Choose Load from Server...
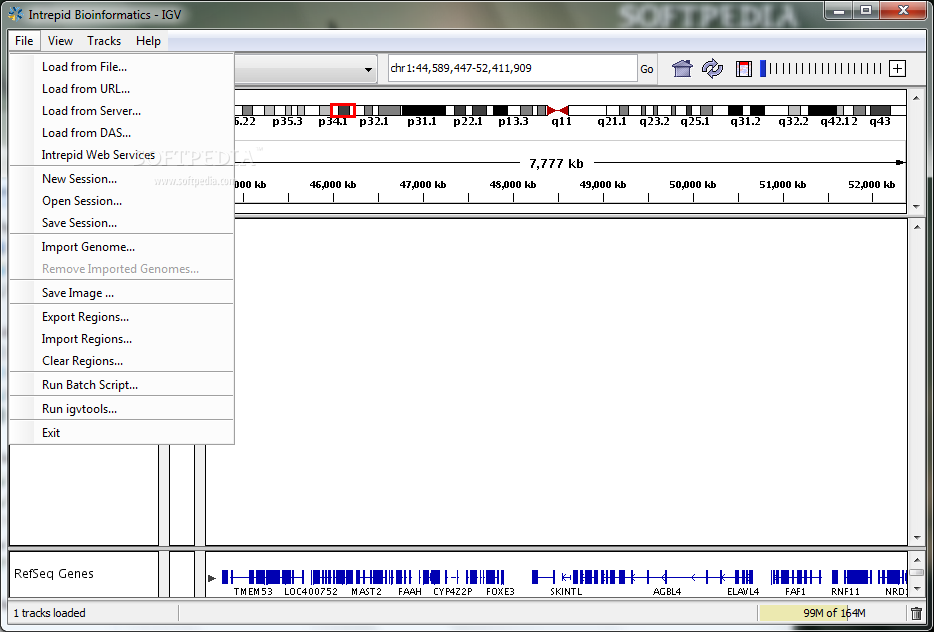This screenshot has height=632, width=934. 122,111
